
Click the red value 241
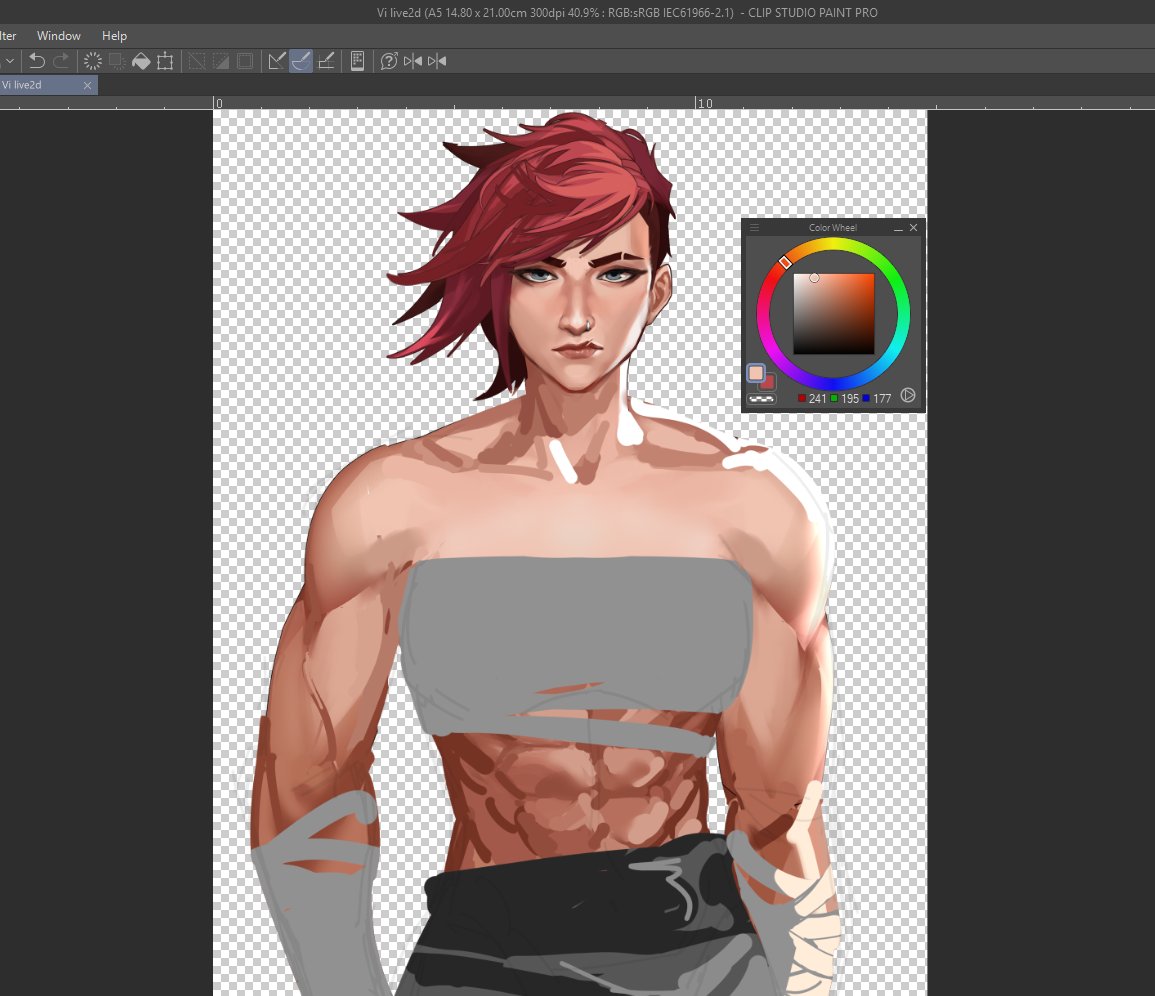coord(818,399)
